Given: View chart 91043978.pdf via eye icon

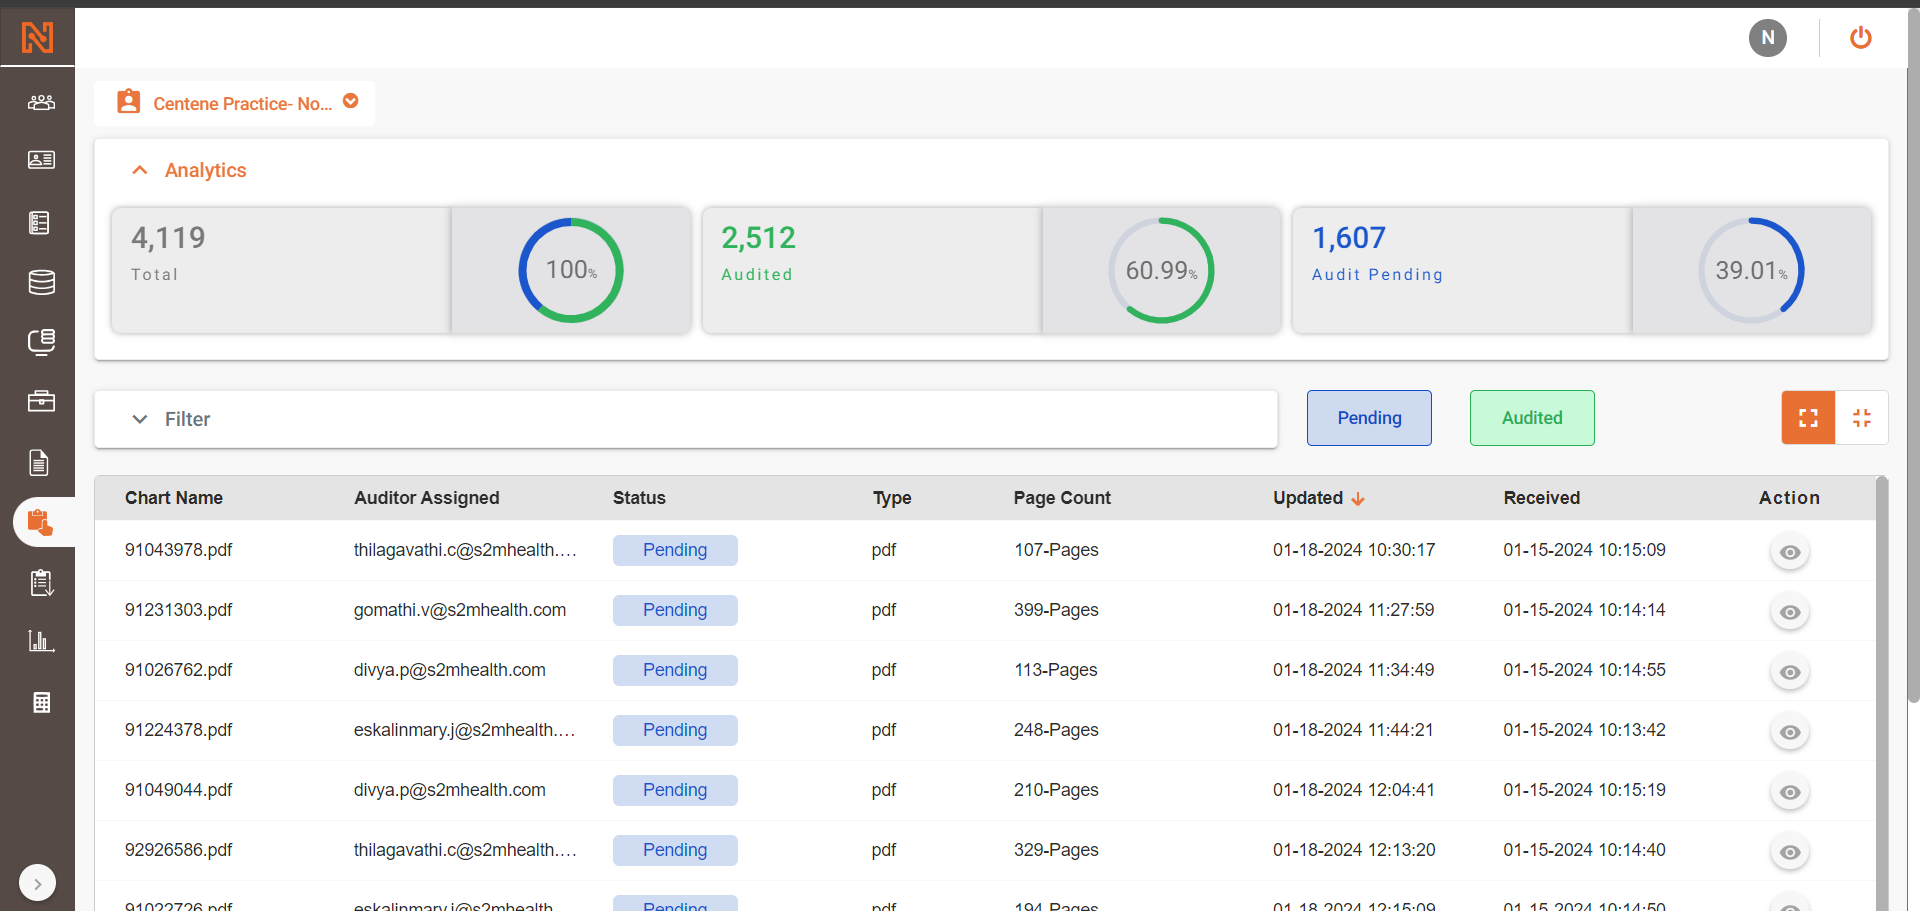Looking at the screenshot, I should (1790, 552).
